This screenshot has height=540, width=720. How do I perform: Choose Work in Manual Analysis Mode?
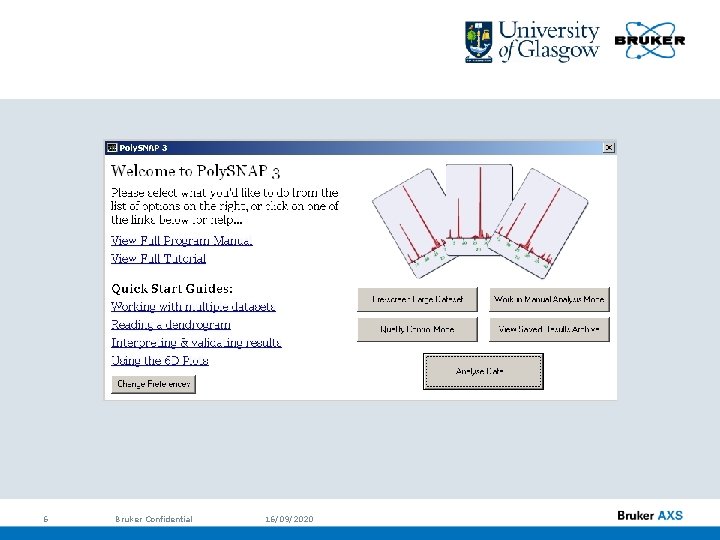pos(549,299)
